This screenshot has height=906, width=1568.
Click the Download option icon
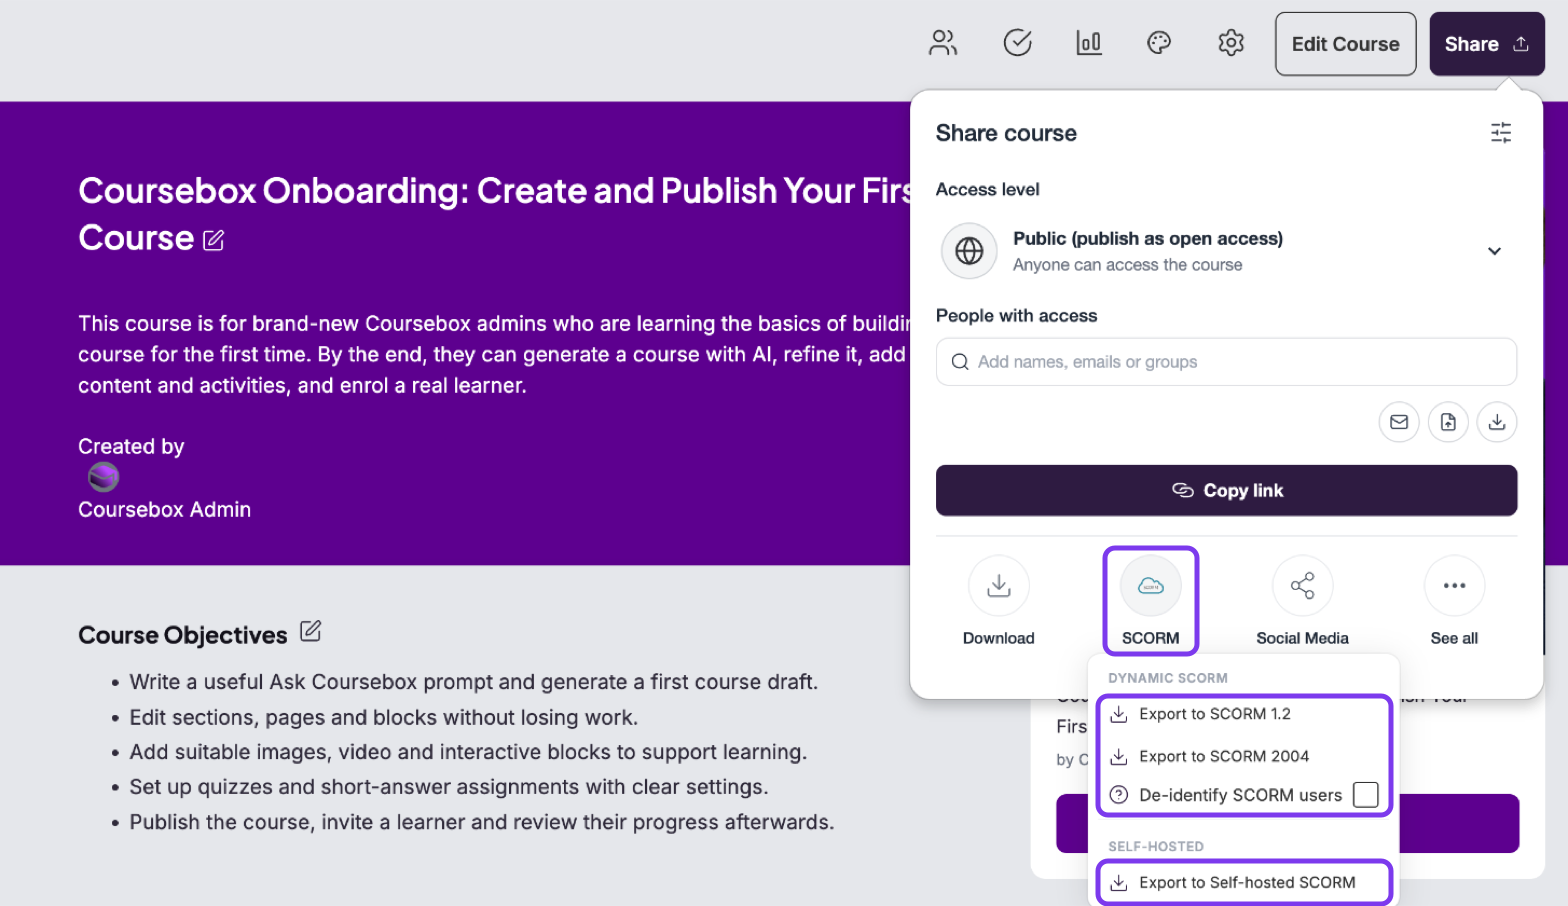tap(999, 586)
